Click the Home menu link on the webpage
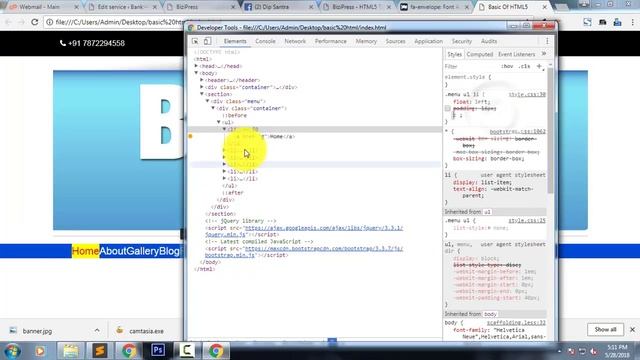 click(x=85, y=251)
